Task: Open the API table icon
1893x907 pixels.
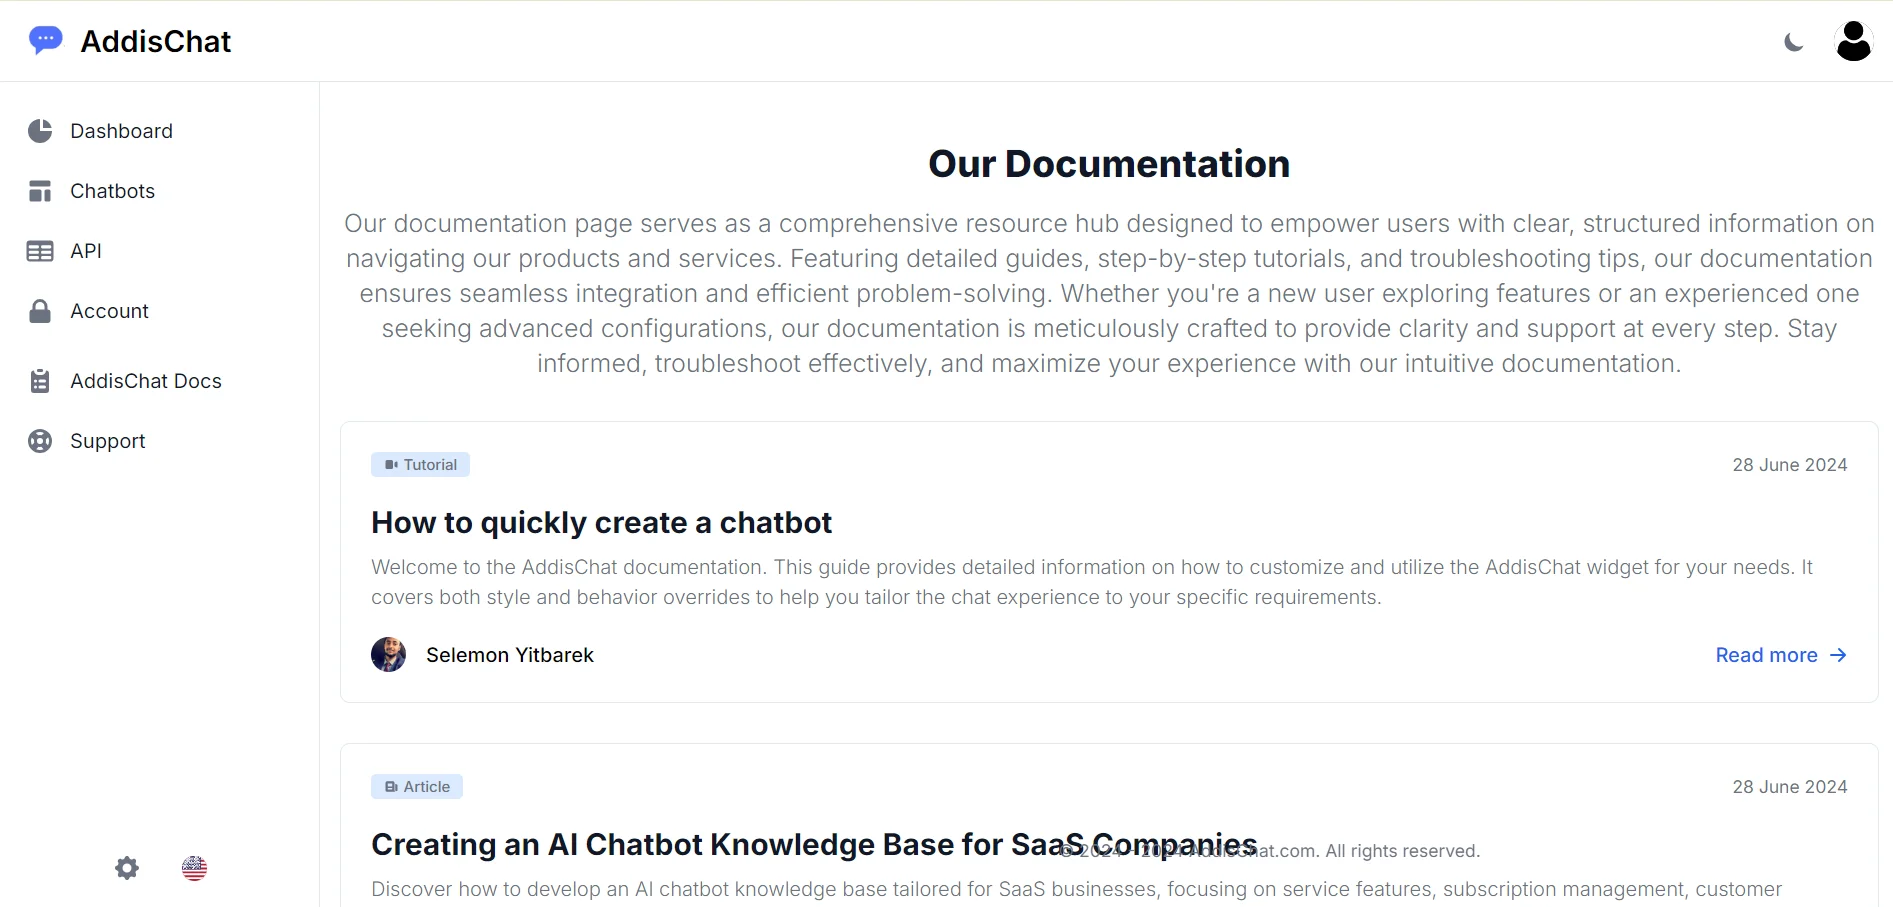Action: pyautogui.click(x=39, y=251)
